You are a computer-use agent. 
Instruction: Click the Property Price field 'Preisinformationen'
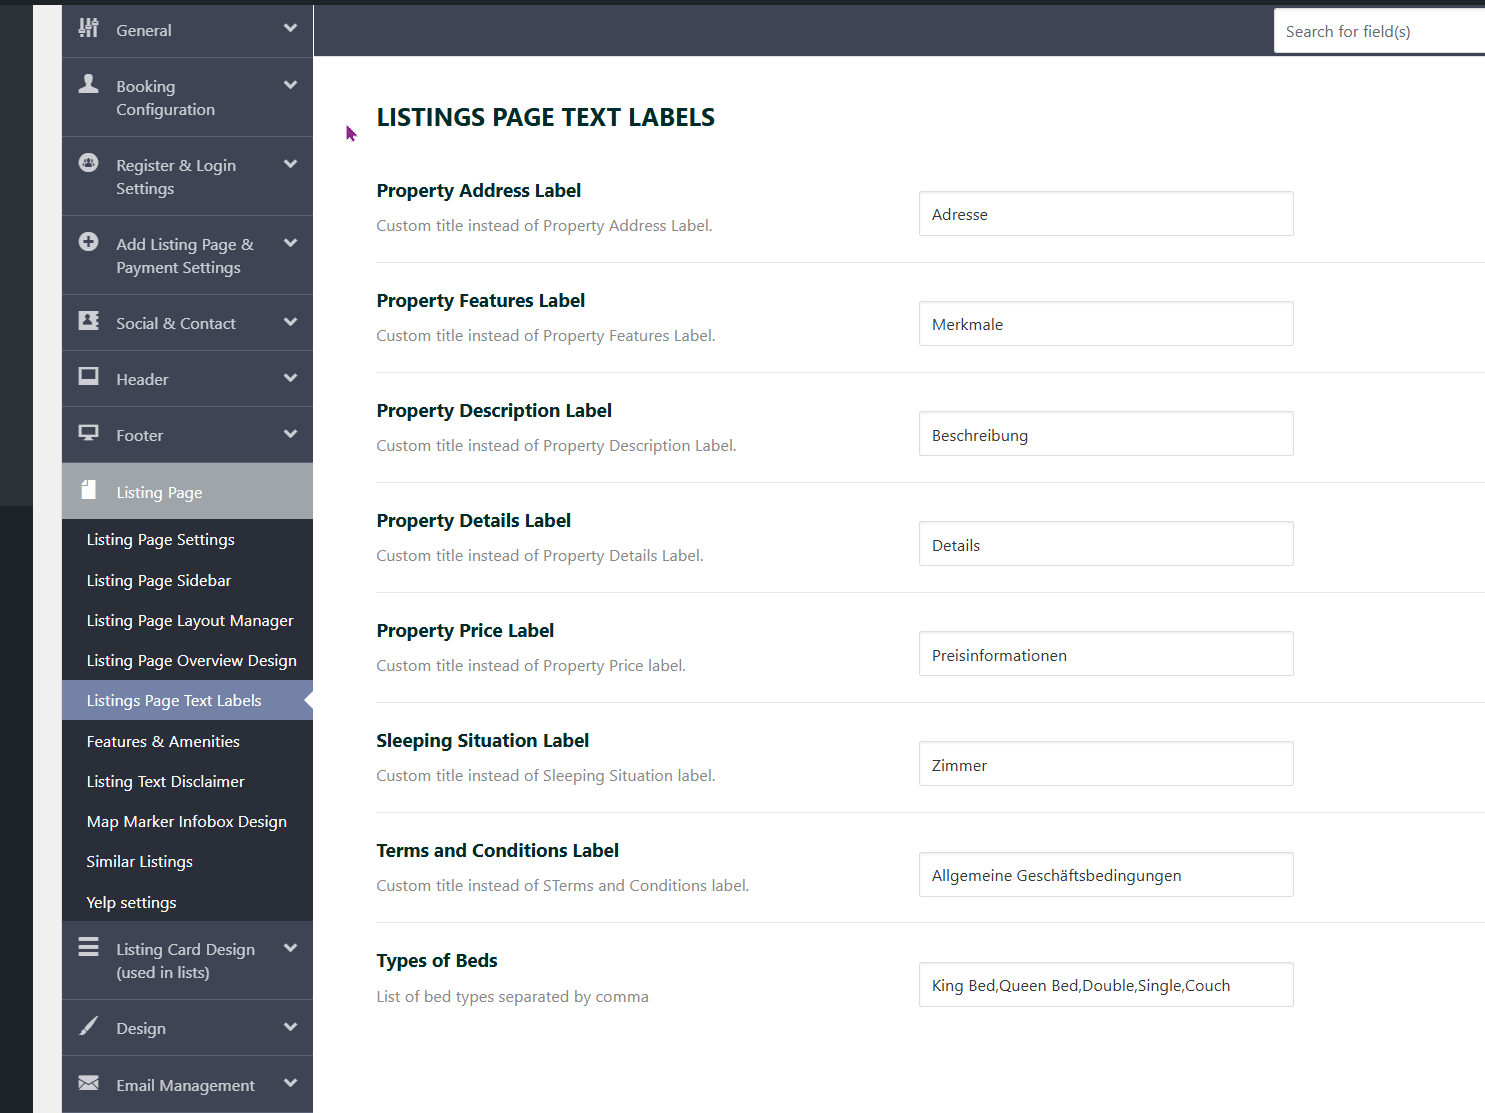(1106, 654)
